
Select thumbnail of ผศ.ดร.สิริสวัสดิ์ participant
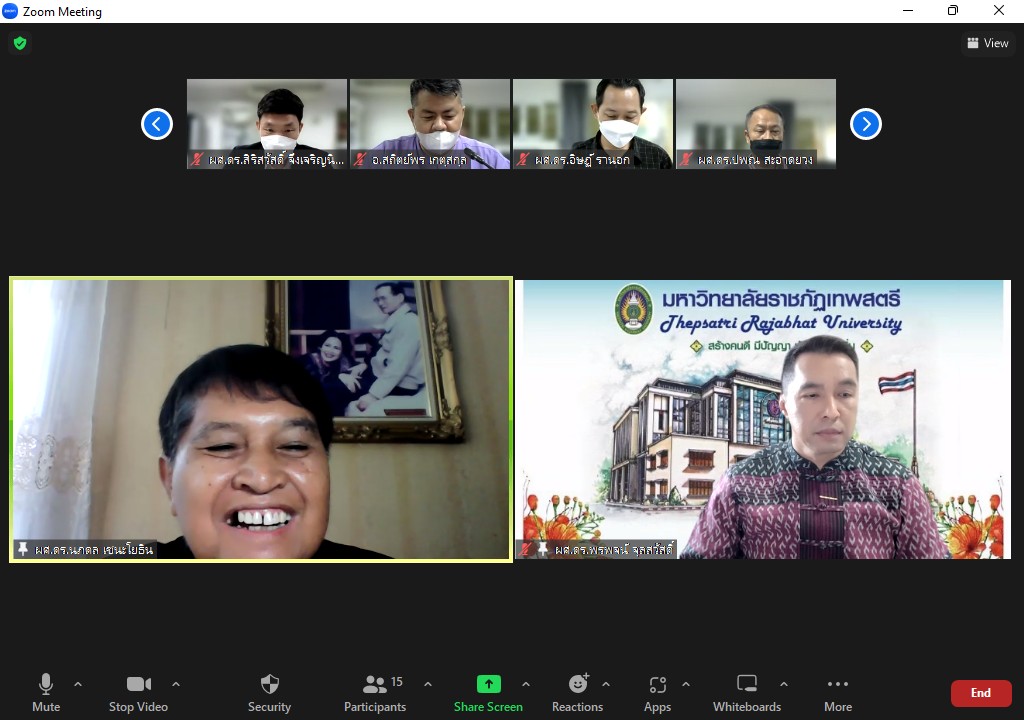point(267,124)
